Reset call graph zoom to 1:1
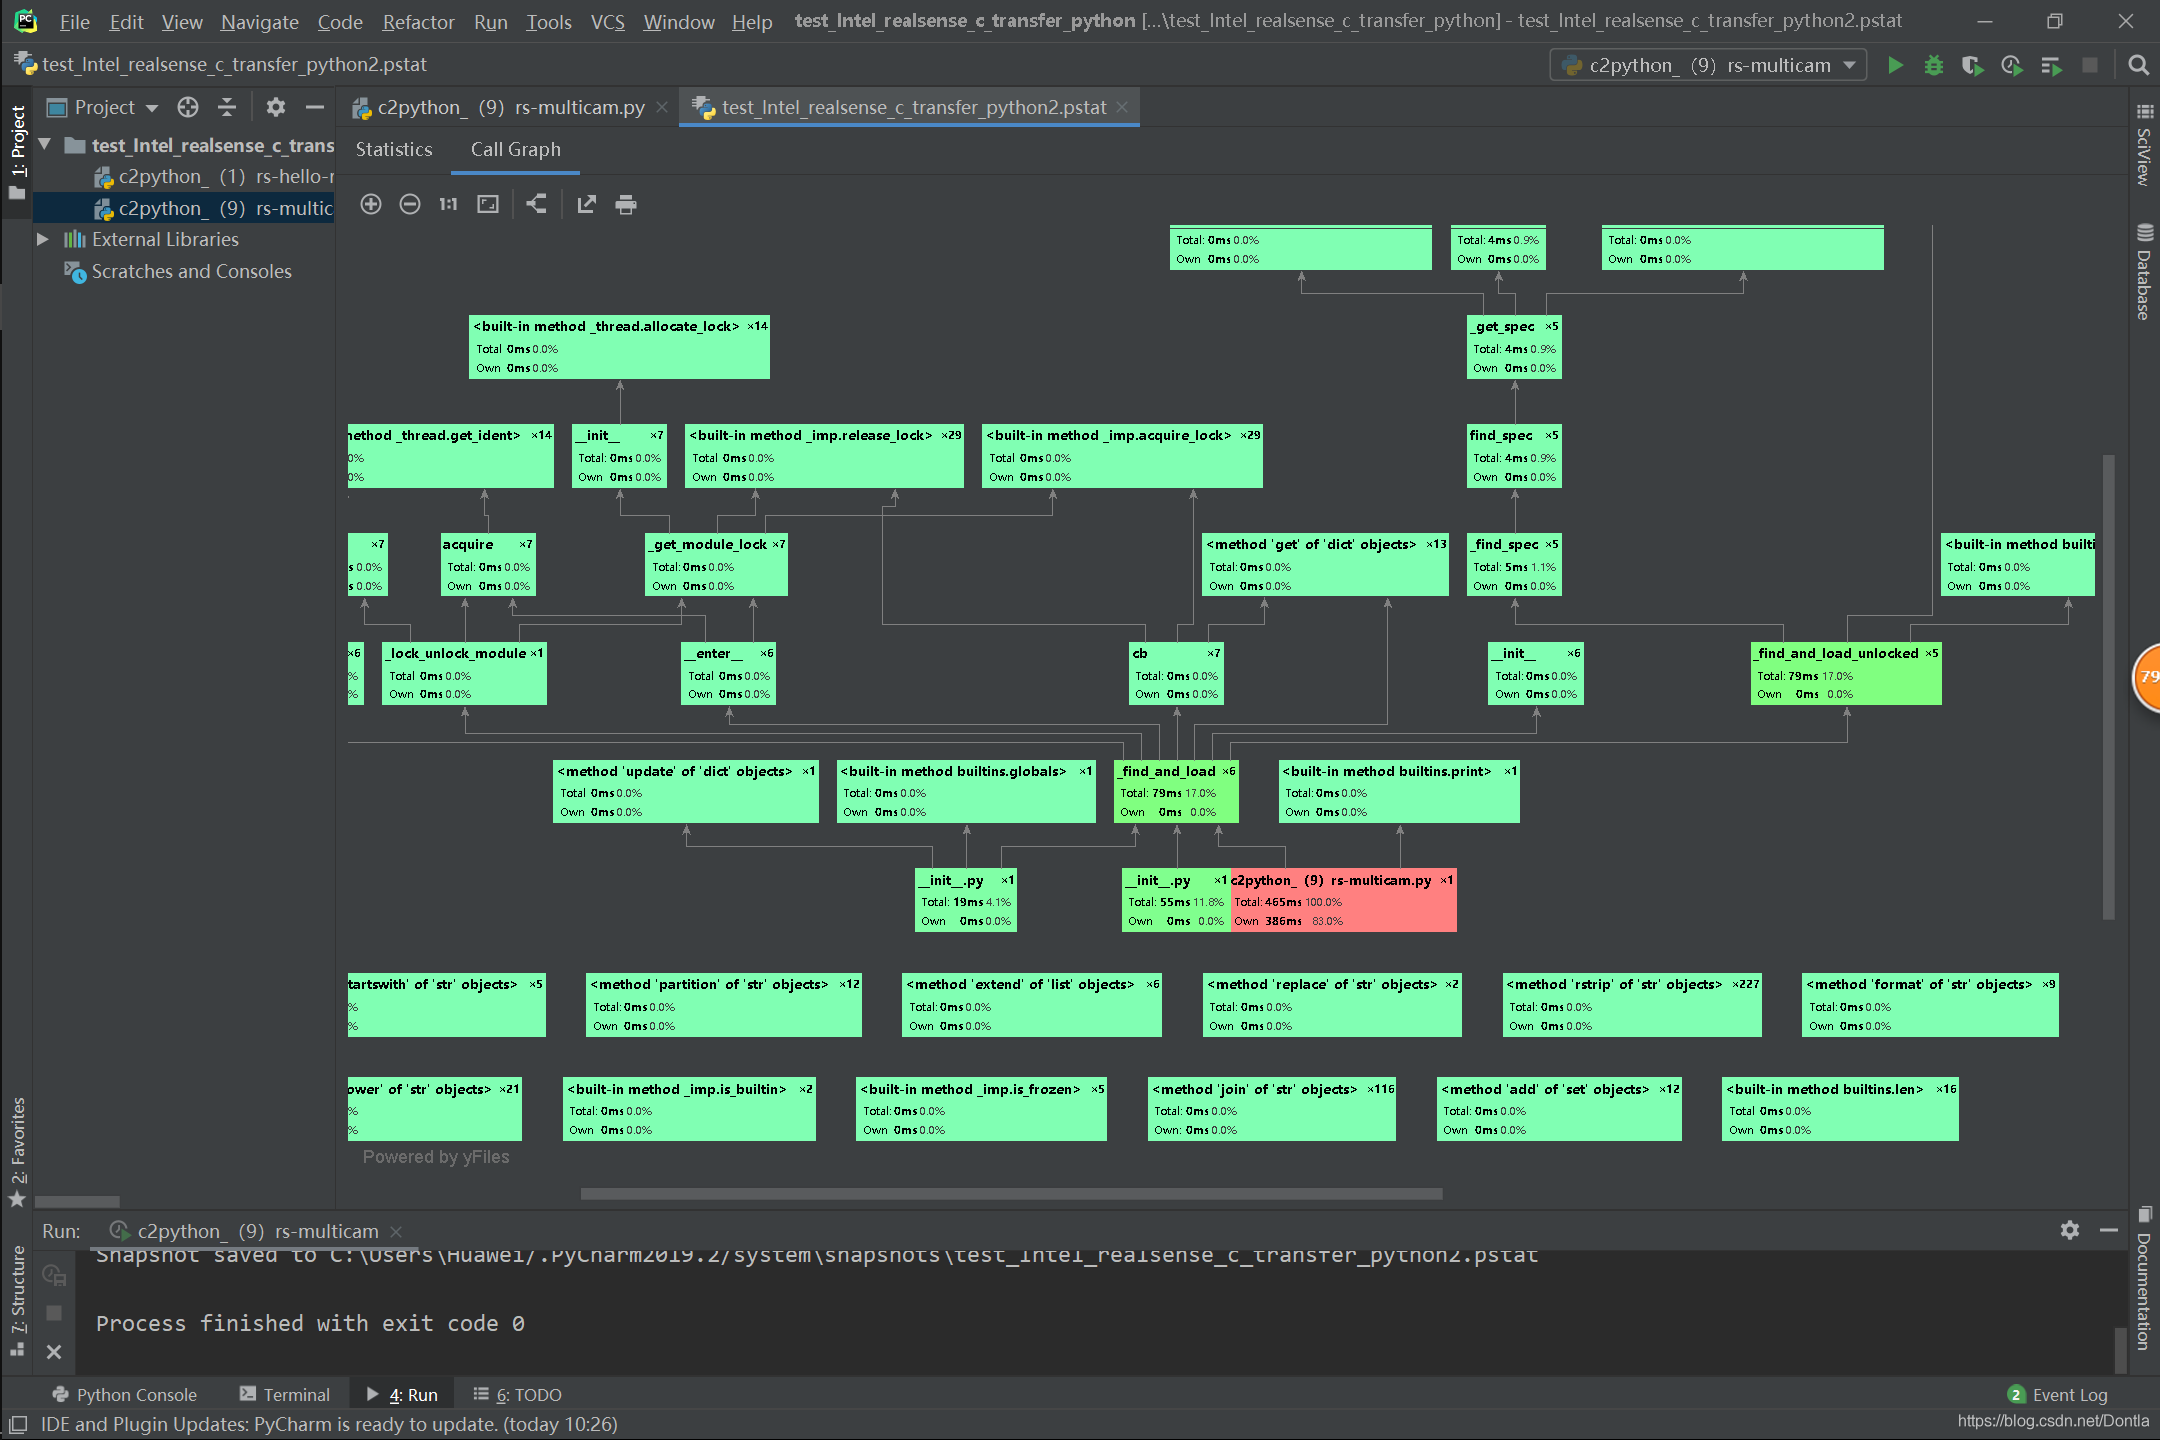The width and height of the screenshot is (2160, 1440). pyautogui.click(x=447, y=204)
